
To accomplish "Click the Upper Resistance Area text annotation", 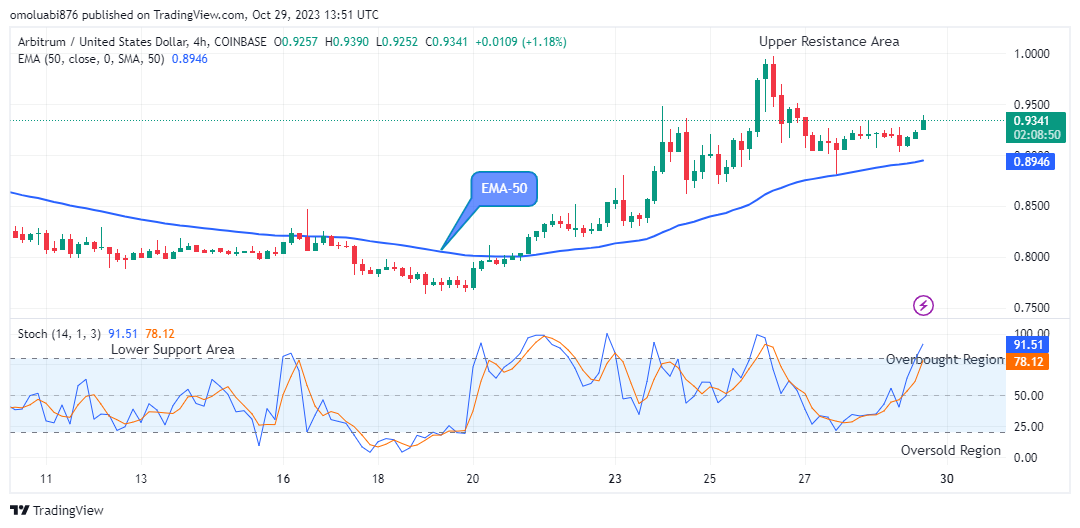I will coord(828,41).
